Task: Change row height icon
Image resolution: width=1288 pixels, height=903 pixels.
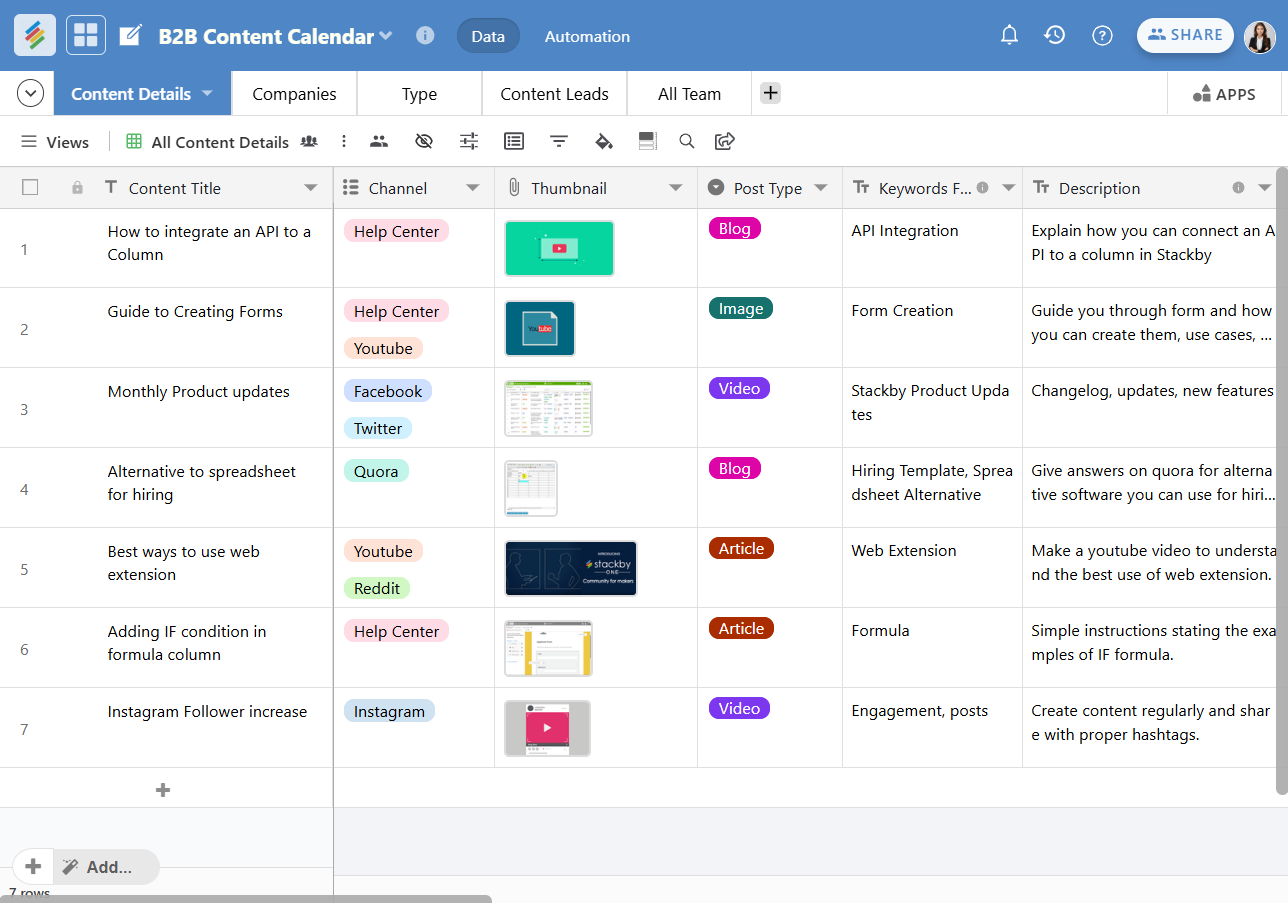Action: 647,141
